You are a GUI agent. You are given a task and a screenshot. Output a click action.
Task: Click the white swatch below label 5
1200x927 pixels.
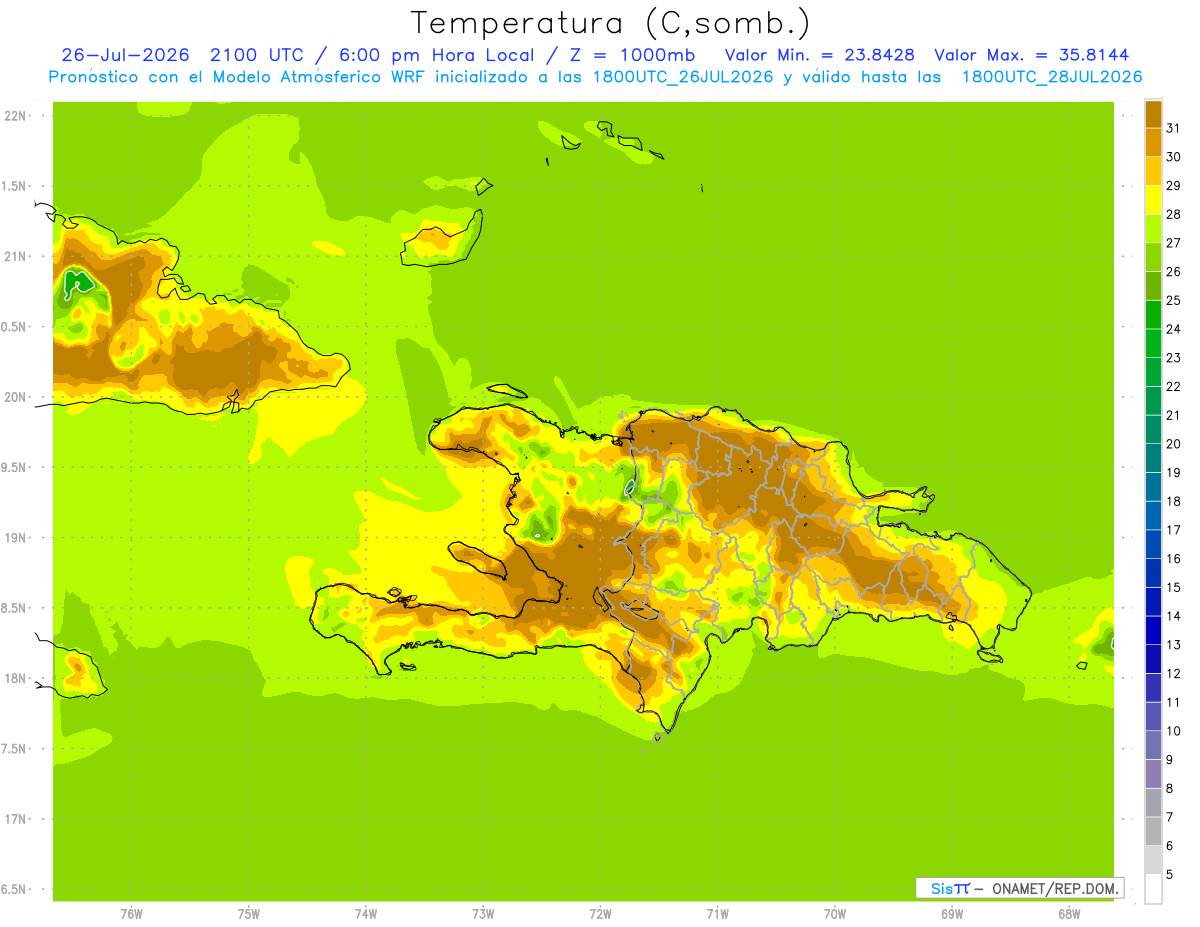coord(1153,888)
